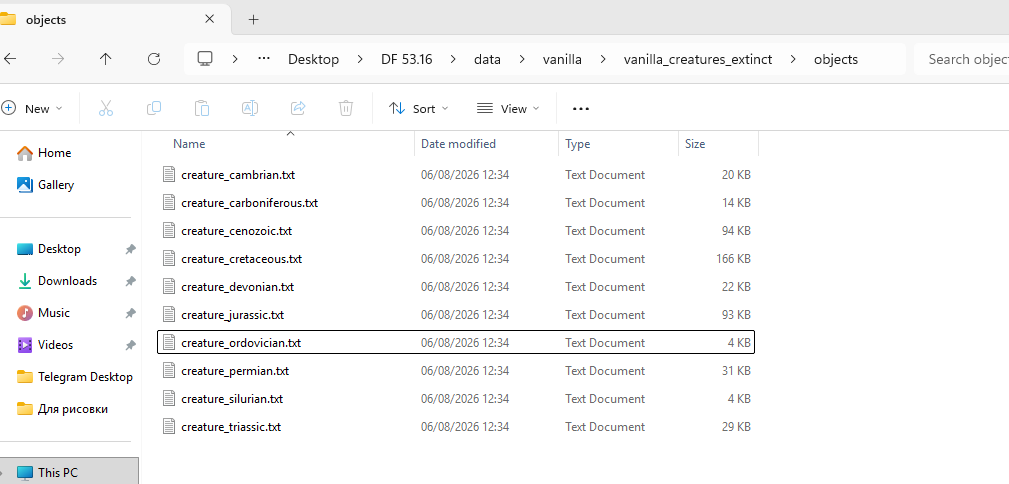Expand hidden path with ellipsis in breadcrumb

[x=263, y=59]
